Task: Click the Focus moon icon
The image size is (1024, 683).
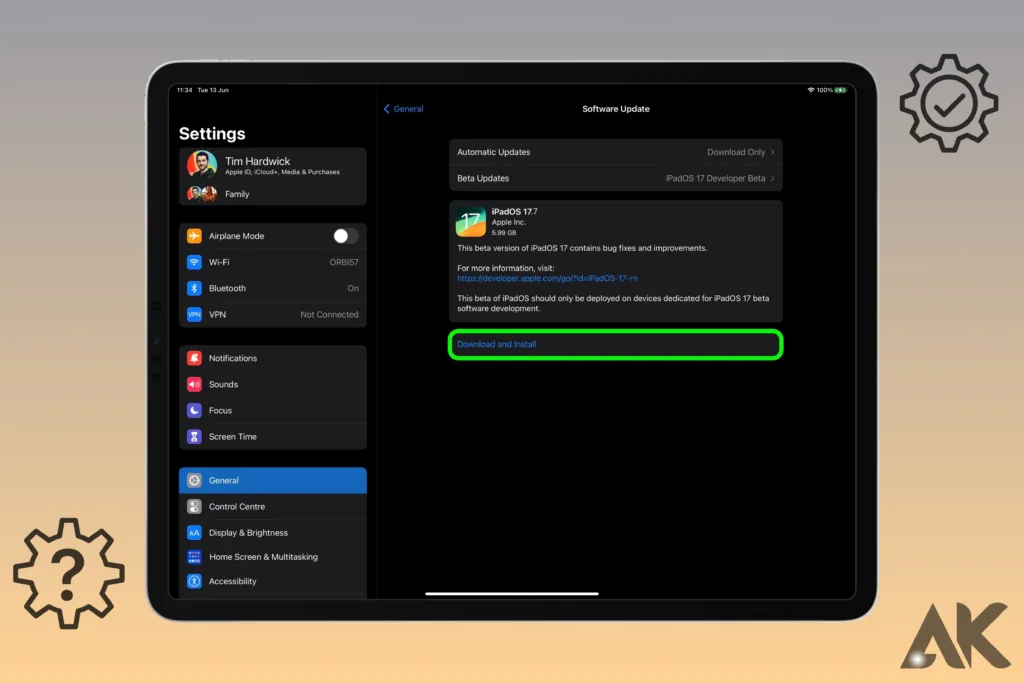Action: tap(194, 410)
